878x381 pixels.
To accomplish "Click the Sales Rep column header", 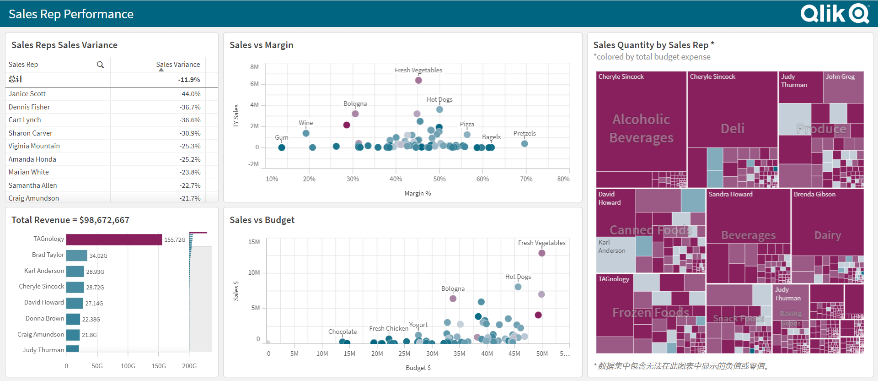I will (x=24, y=64).
